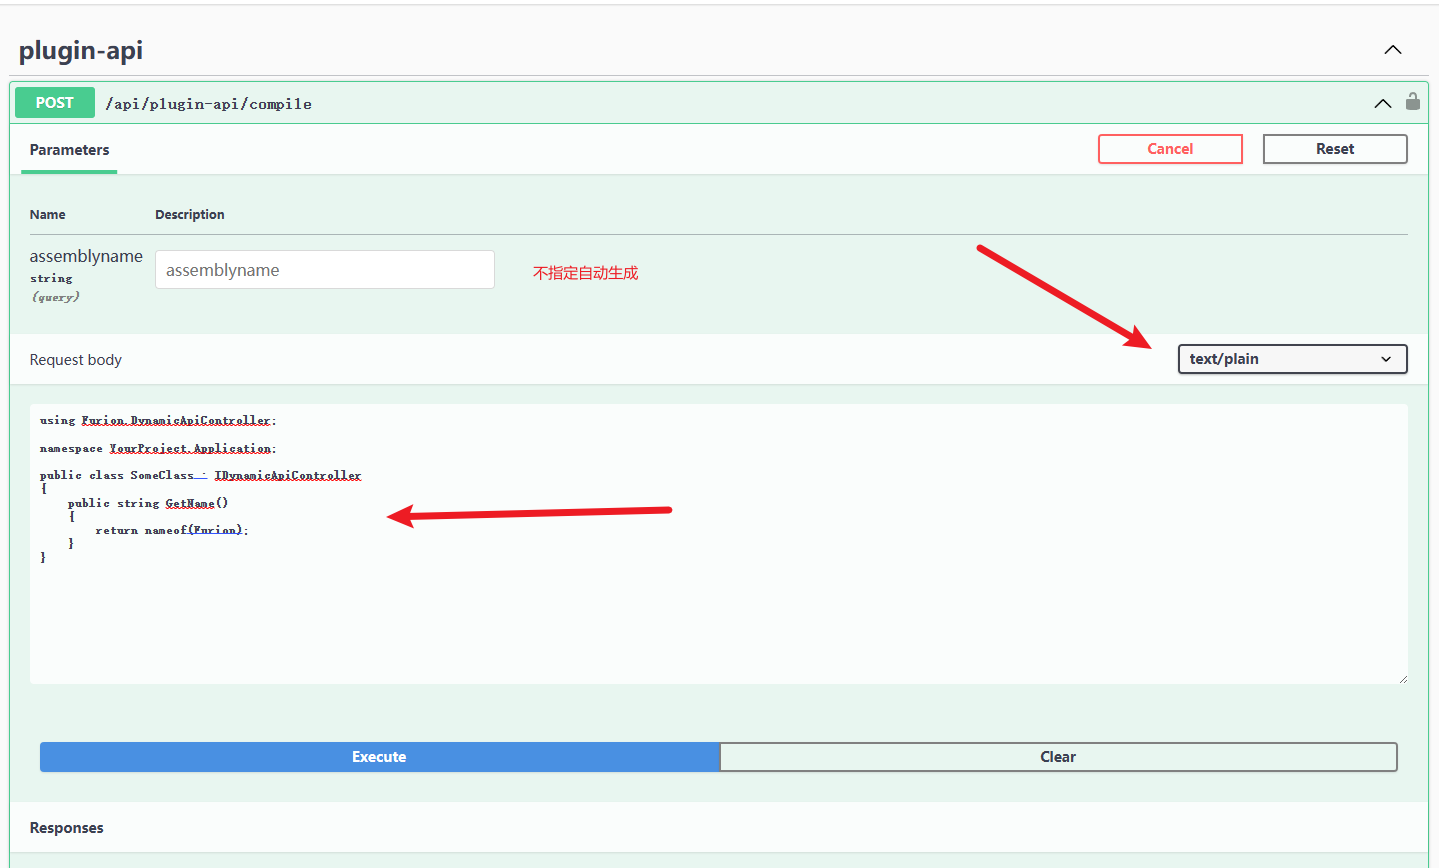The image size is (1439, 868).
Task: Click the Request body label
Action: click(76, 360)
